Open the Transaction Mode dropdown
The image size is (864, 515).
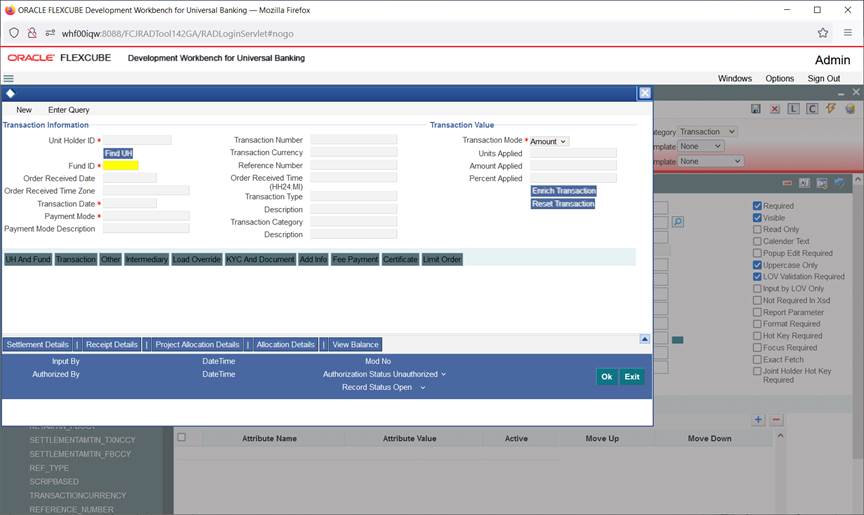point(549,142)
